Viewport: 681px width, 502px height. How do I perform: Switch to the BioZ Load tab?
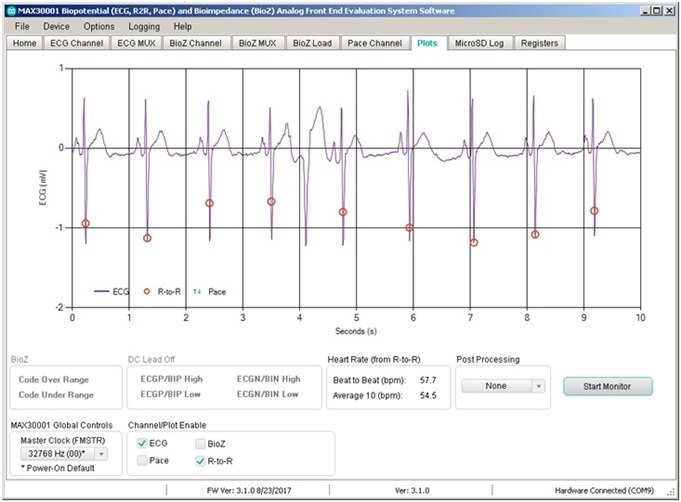[312, 43]
